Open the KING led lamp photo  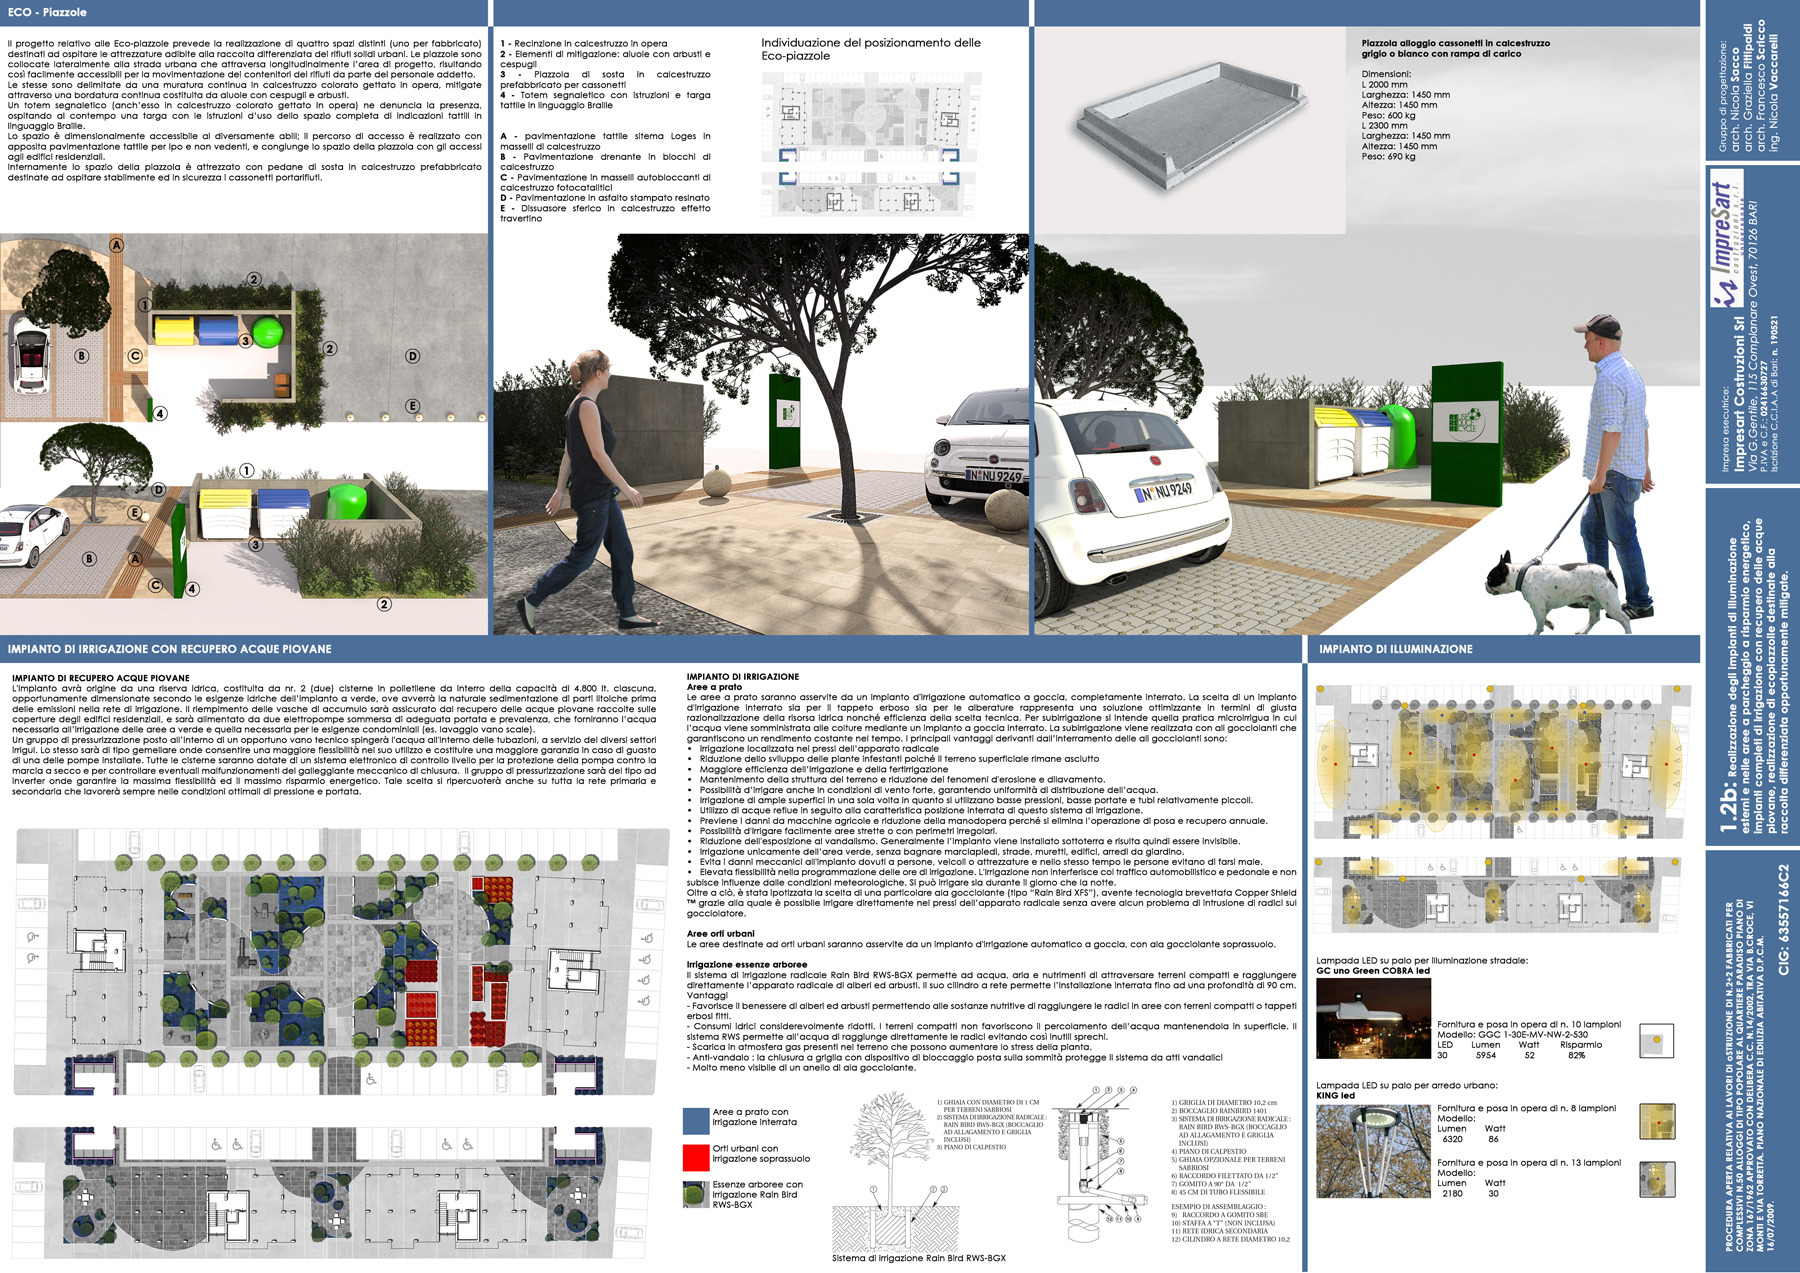click(1372, 1150)
